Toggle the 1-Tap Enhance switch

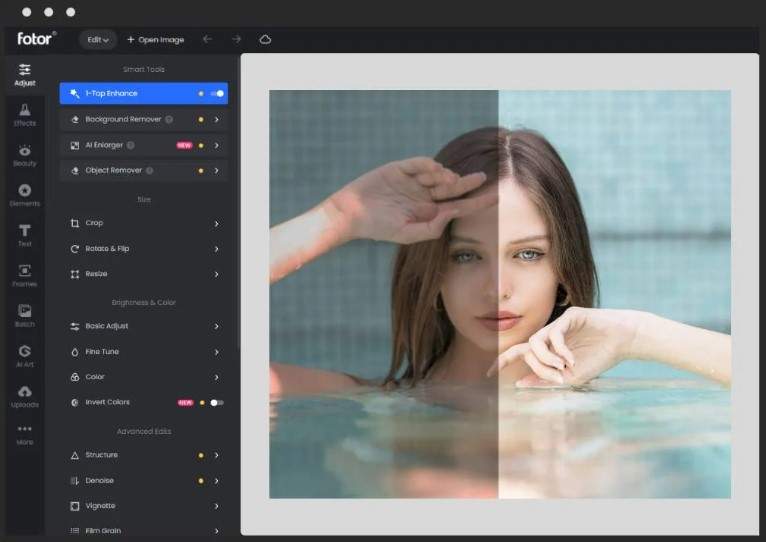pos(217,94)
